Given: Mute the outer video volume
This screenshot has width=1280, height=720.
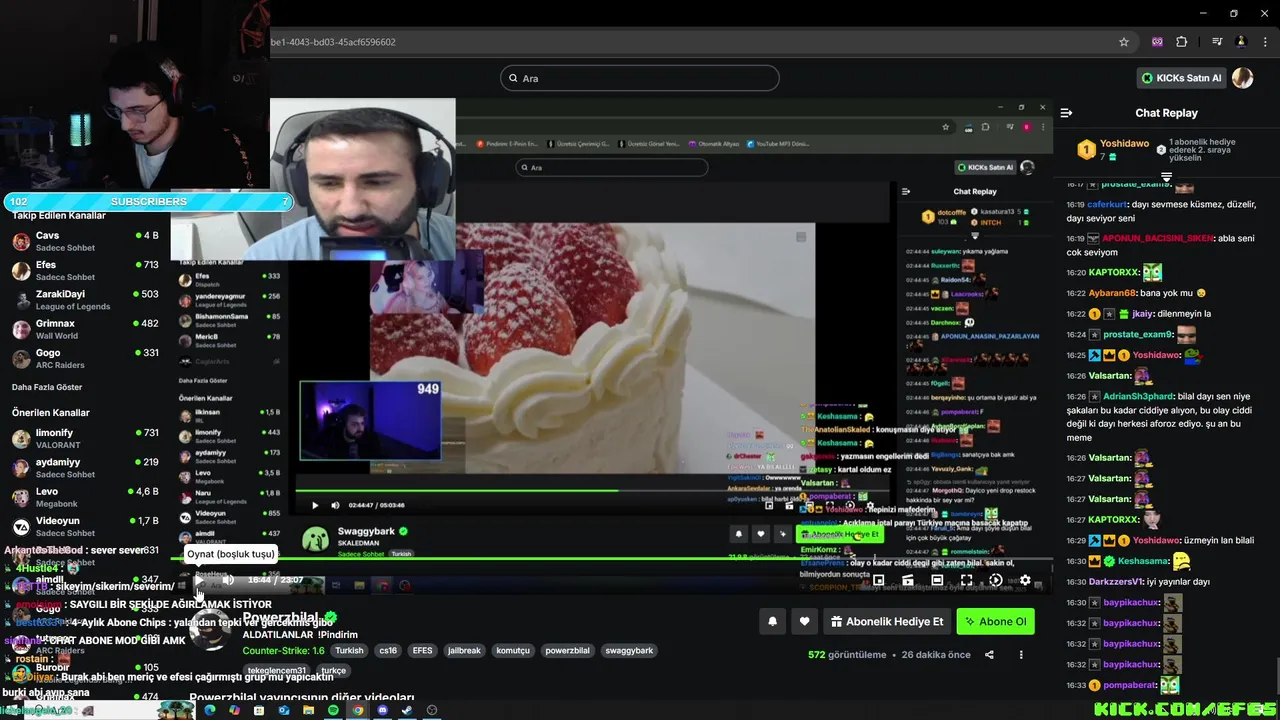Looking at the screenshot, I should (x=228, y=580).
